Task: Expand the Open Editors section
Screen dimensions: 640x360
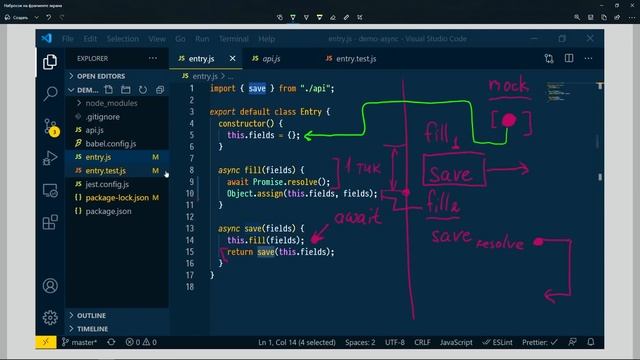Action: tap(101, 76)
